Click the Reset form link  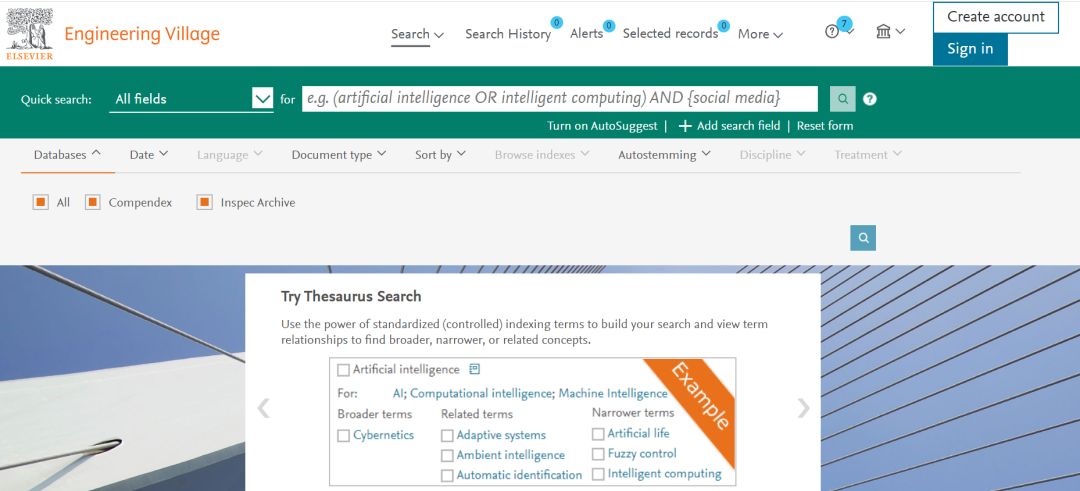(825, 126)
